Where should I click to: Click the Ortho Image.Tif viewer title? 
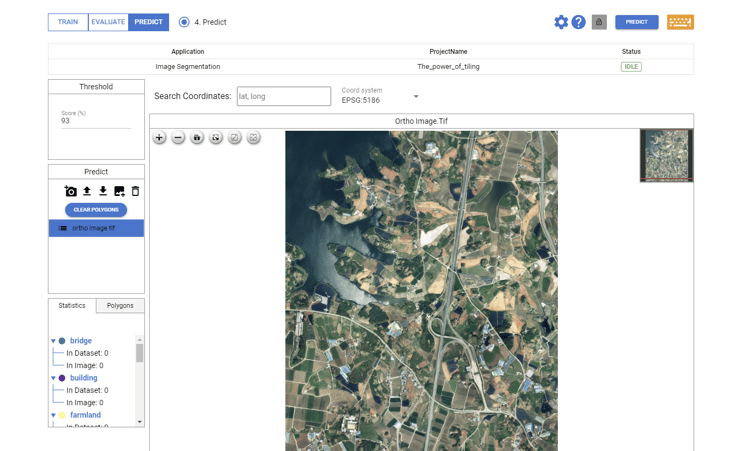coord(421,121)
